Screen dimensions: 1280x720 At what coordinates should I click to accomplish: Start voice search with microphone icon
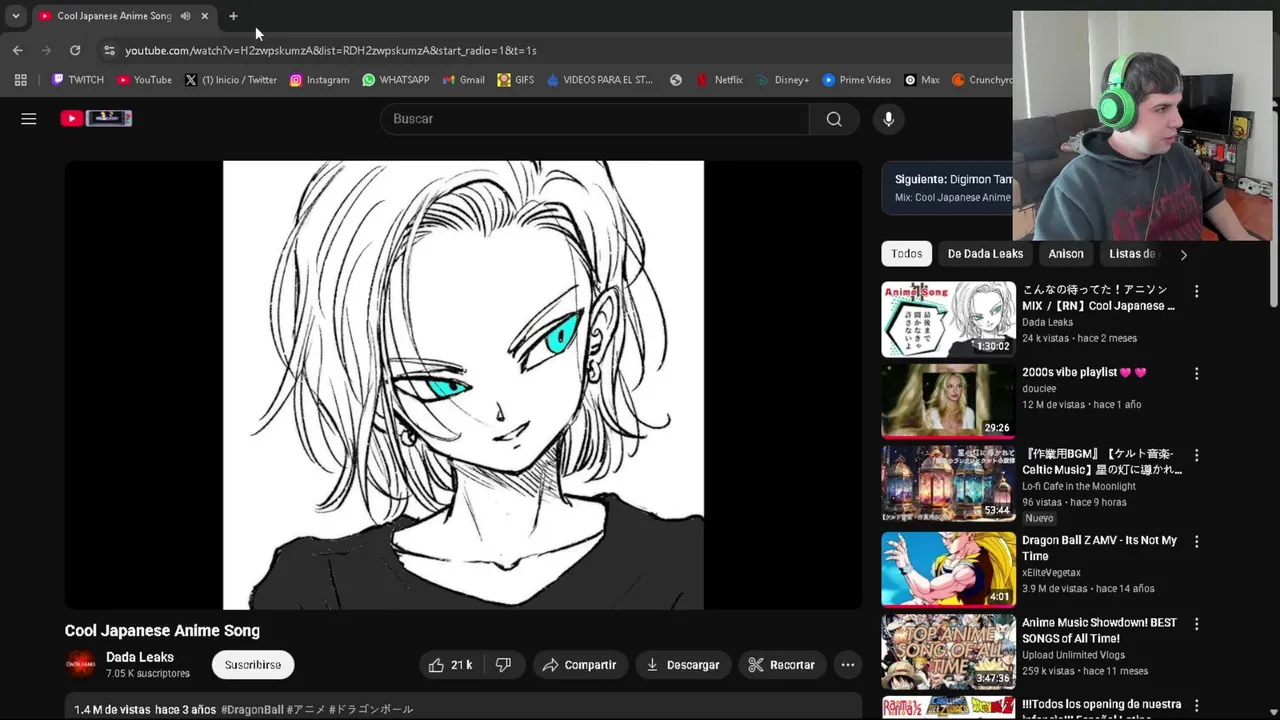pos(888,119)
